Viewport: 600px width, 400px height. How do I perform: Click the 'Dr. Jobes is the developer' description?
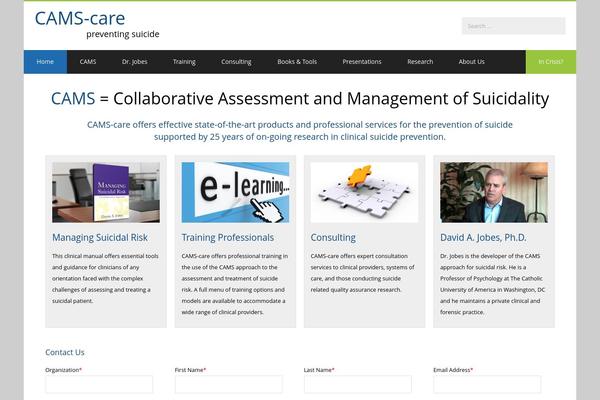point(492,284)
